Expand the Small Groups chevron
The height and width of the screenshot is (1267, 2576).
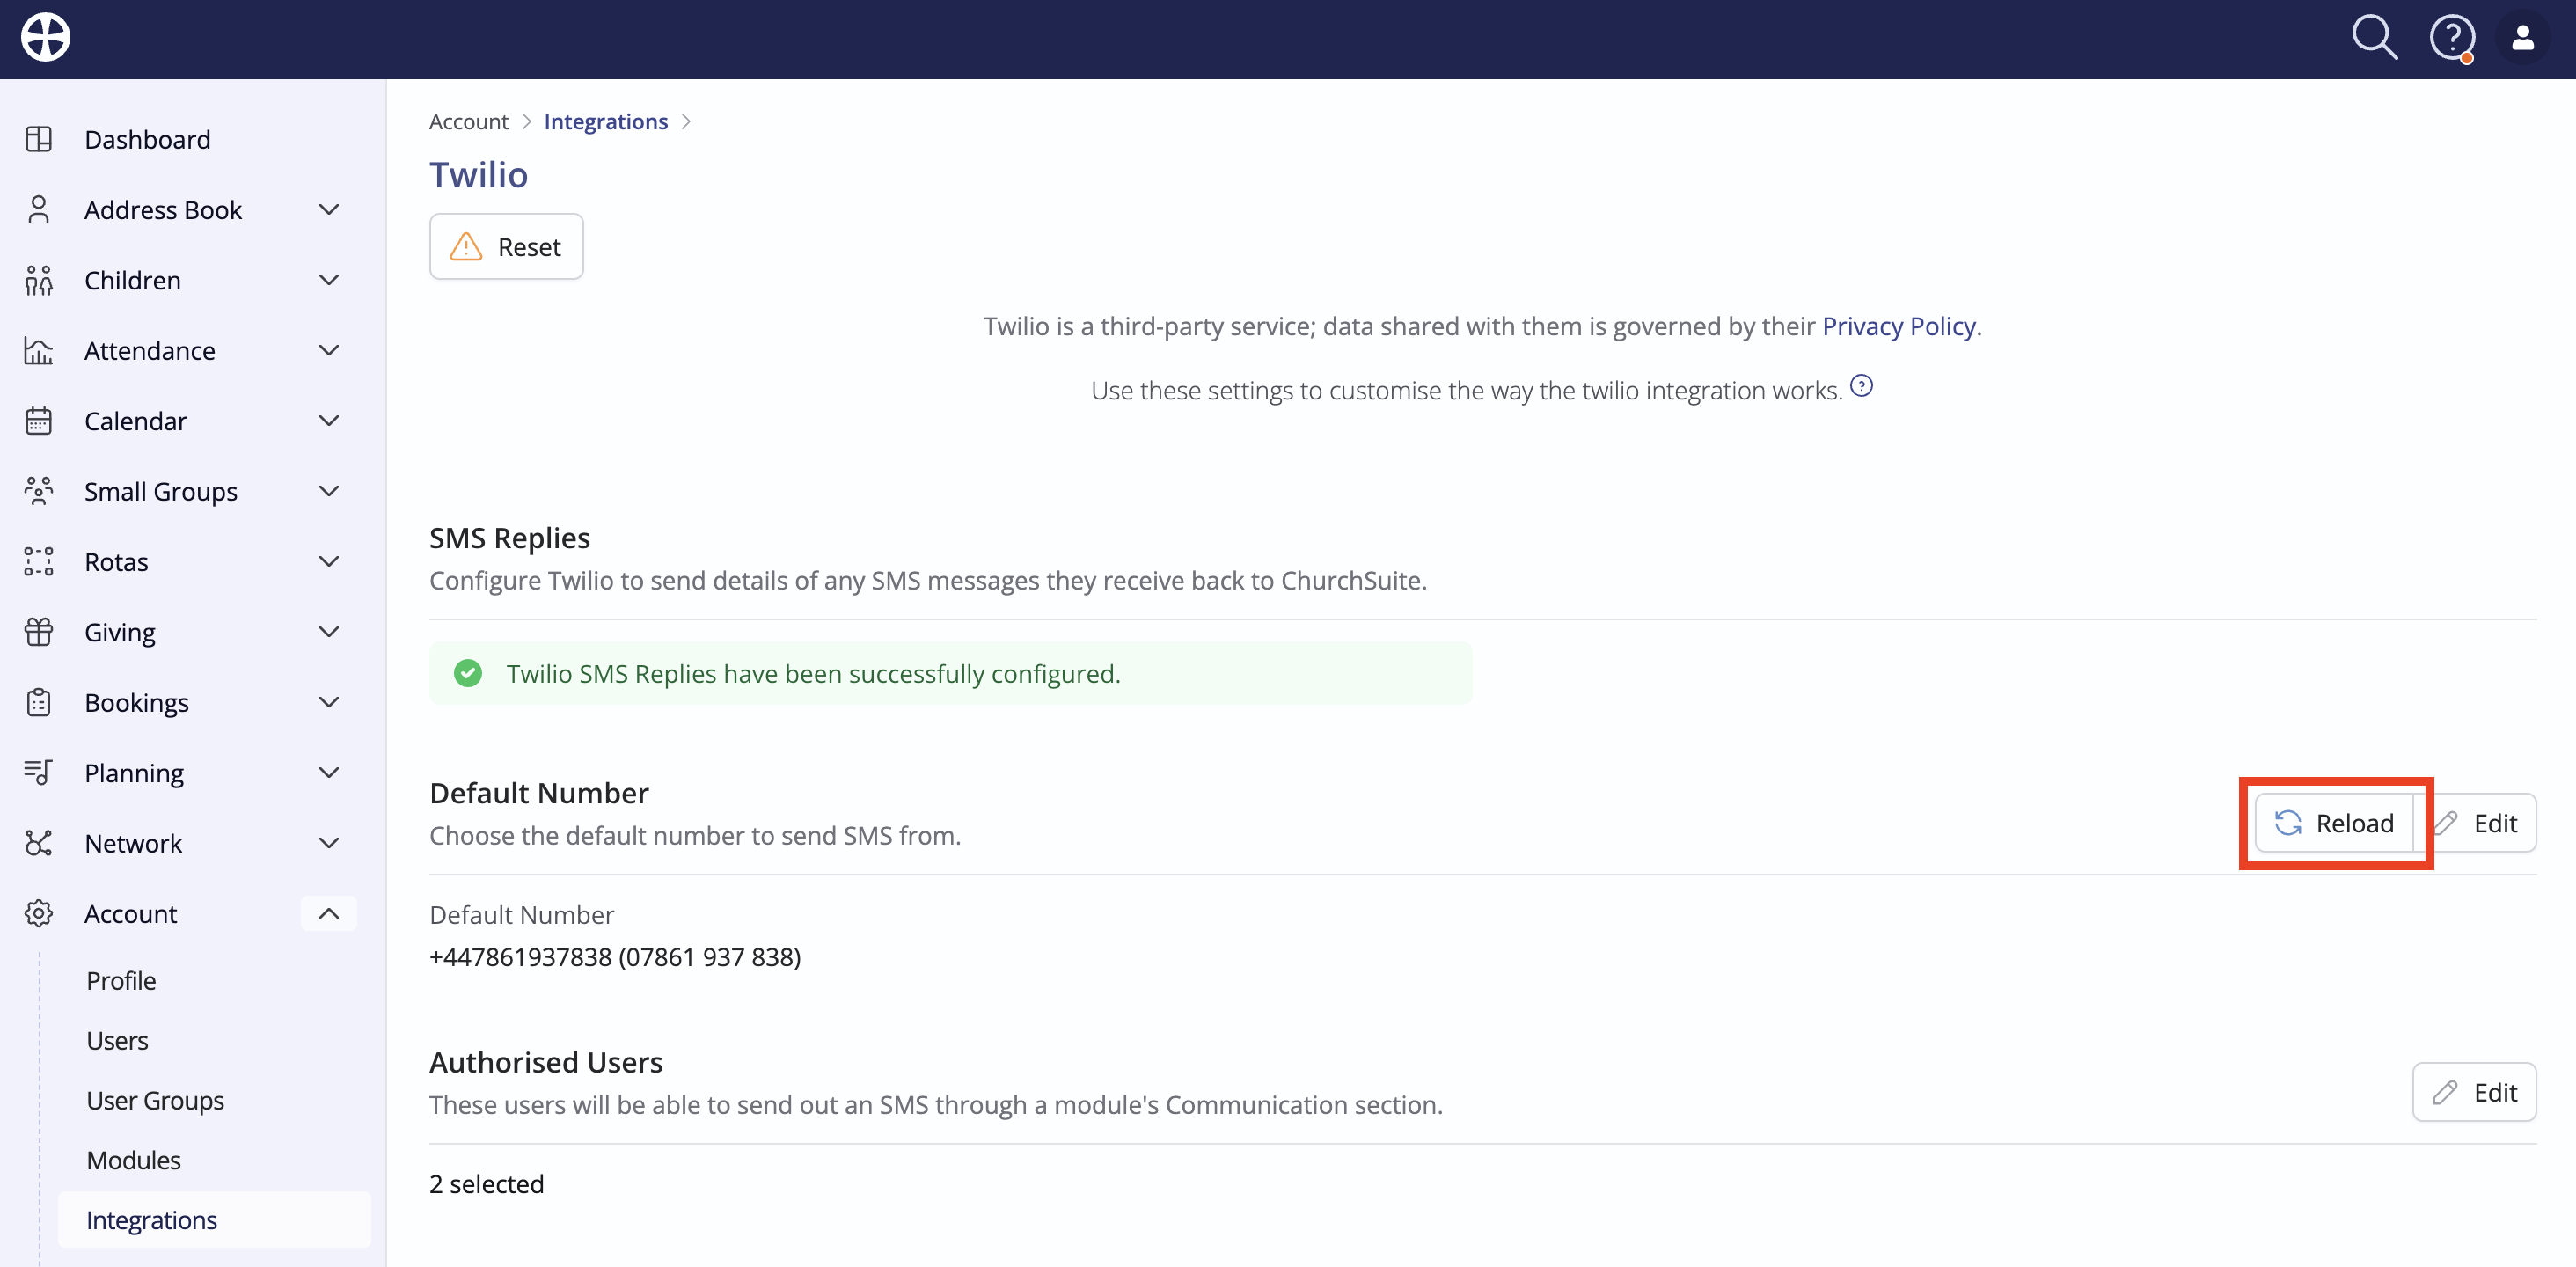tap(328, 491)
